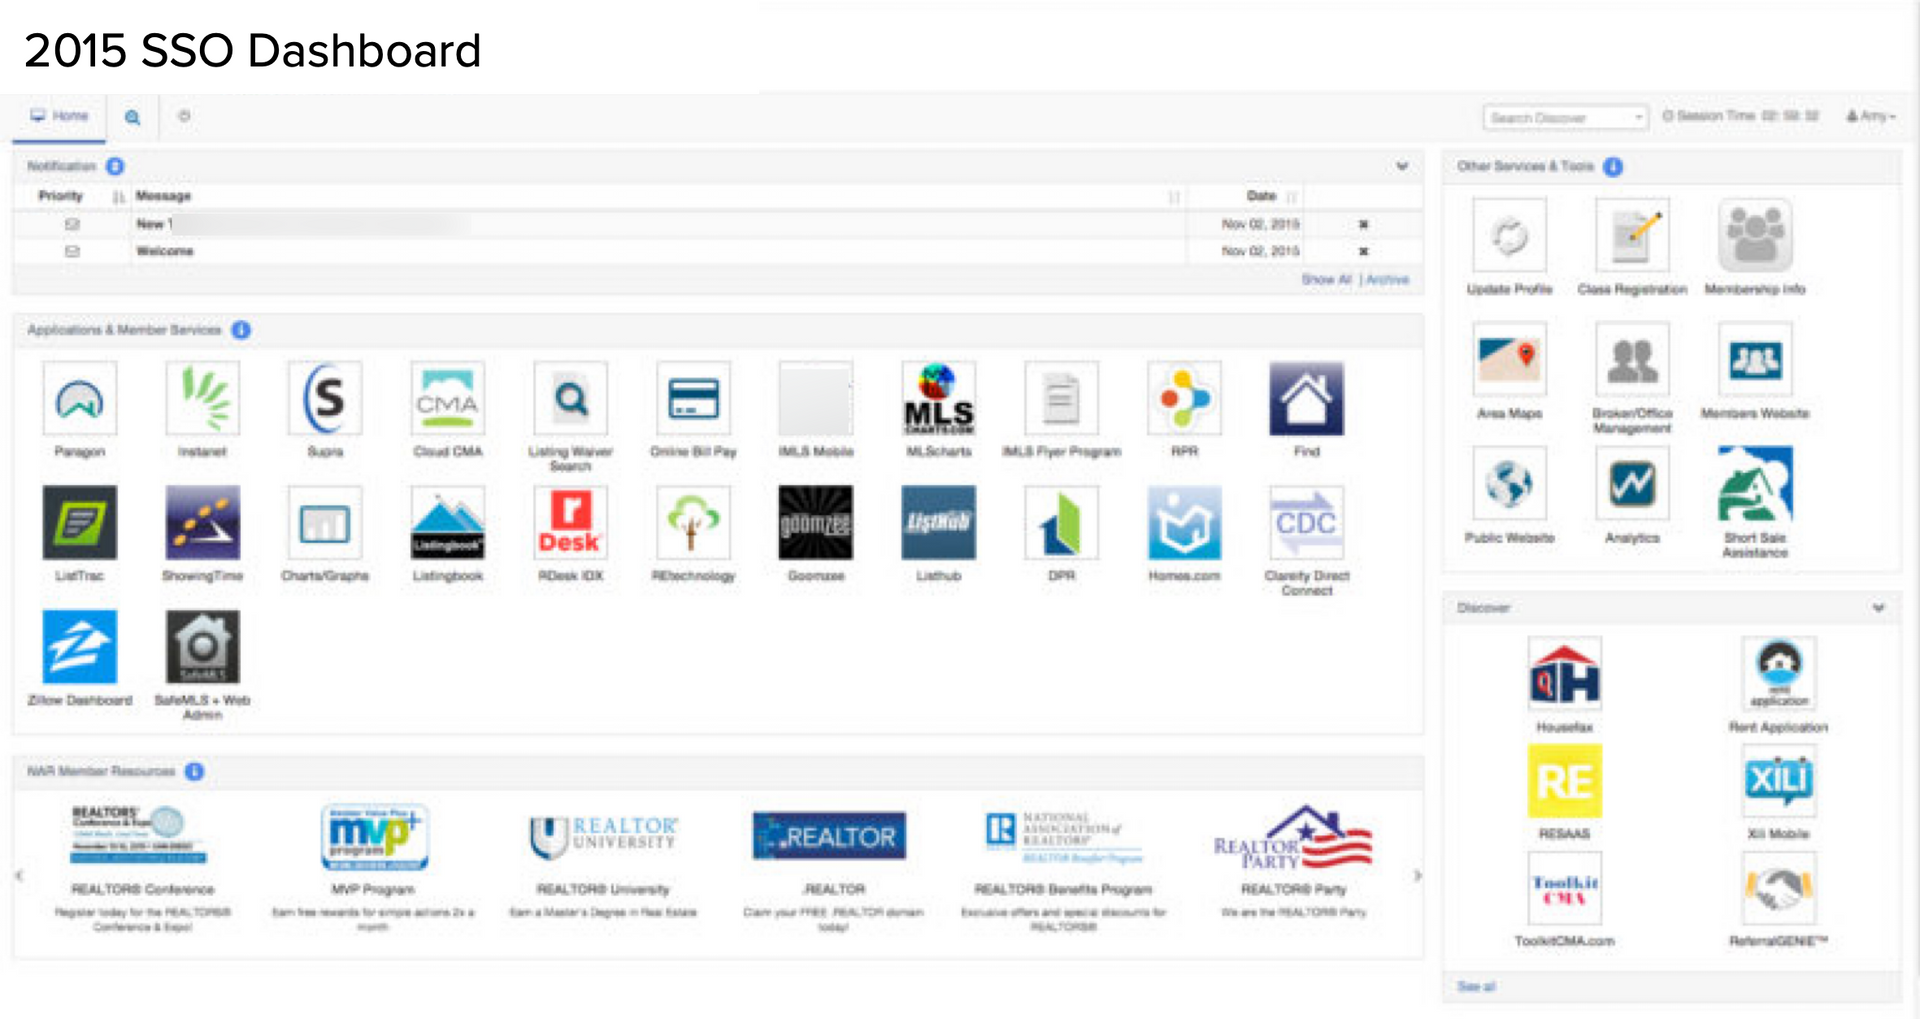1920x1019 pixels.
Task: Open the search magnifier tab
Action: tap(132, 117)
